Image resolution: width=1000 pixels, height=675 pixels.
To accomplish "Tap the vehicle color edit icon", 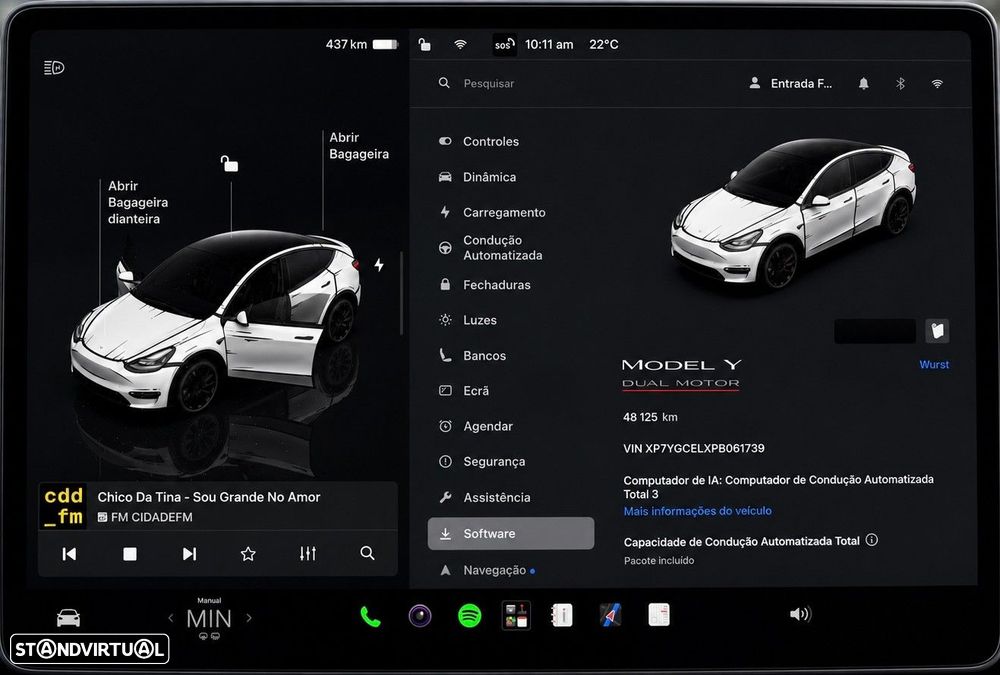I will tap(937, 331).
